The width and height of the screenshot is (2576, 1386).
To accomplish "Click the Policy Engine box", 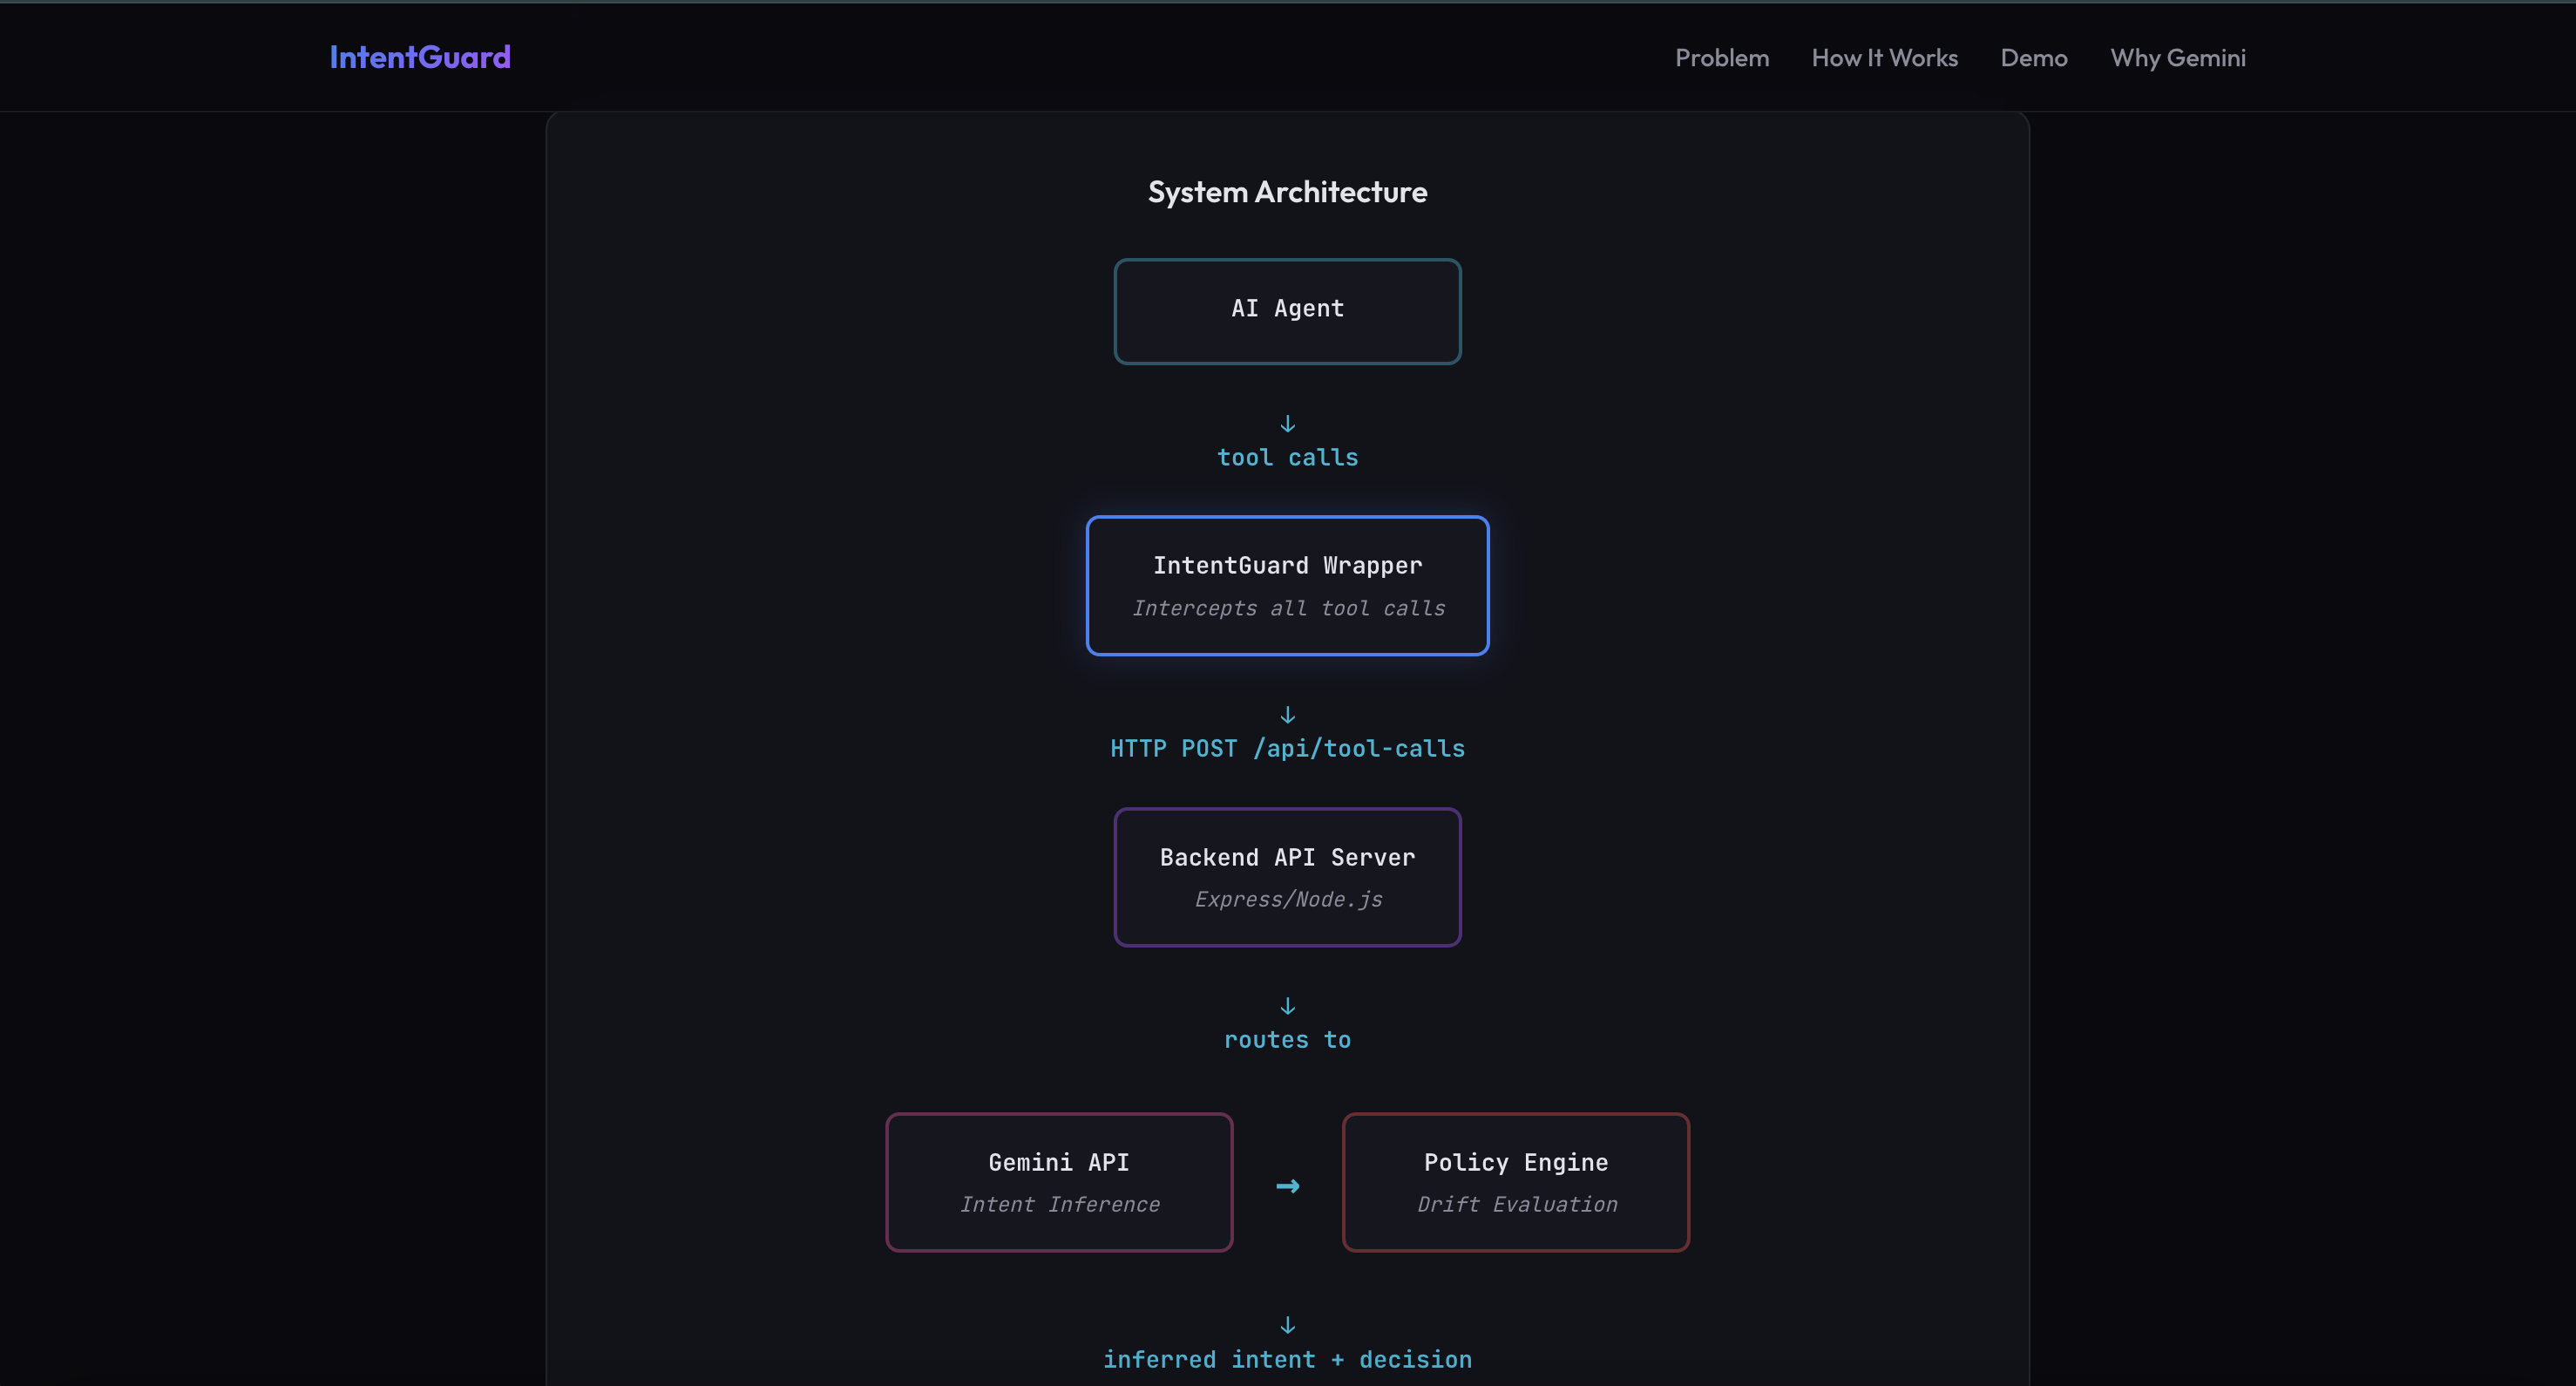I will coord(1515,1181).
